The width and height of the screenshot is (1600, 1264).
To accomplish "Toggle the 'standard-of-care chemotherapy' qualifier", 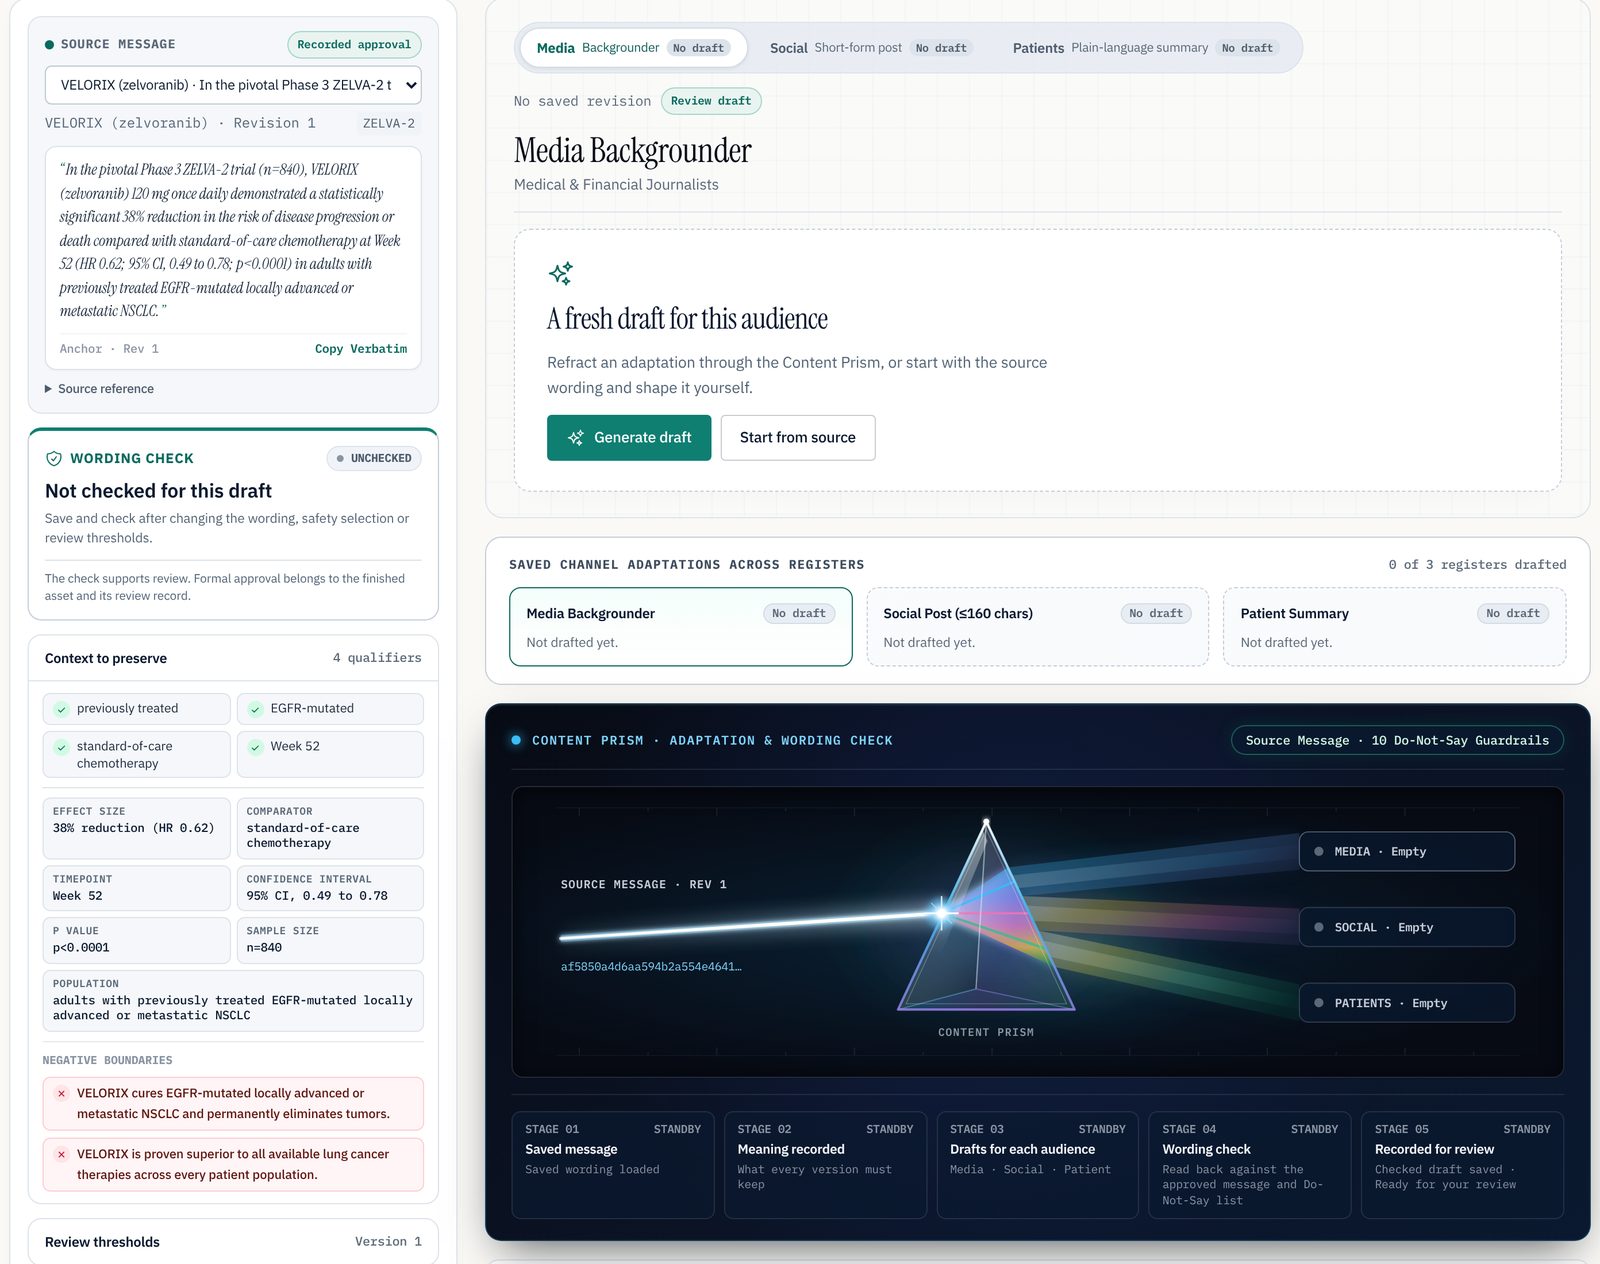I will pos(137,754).
